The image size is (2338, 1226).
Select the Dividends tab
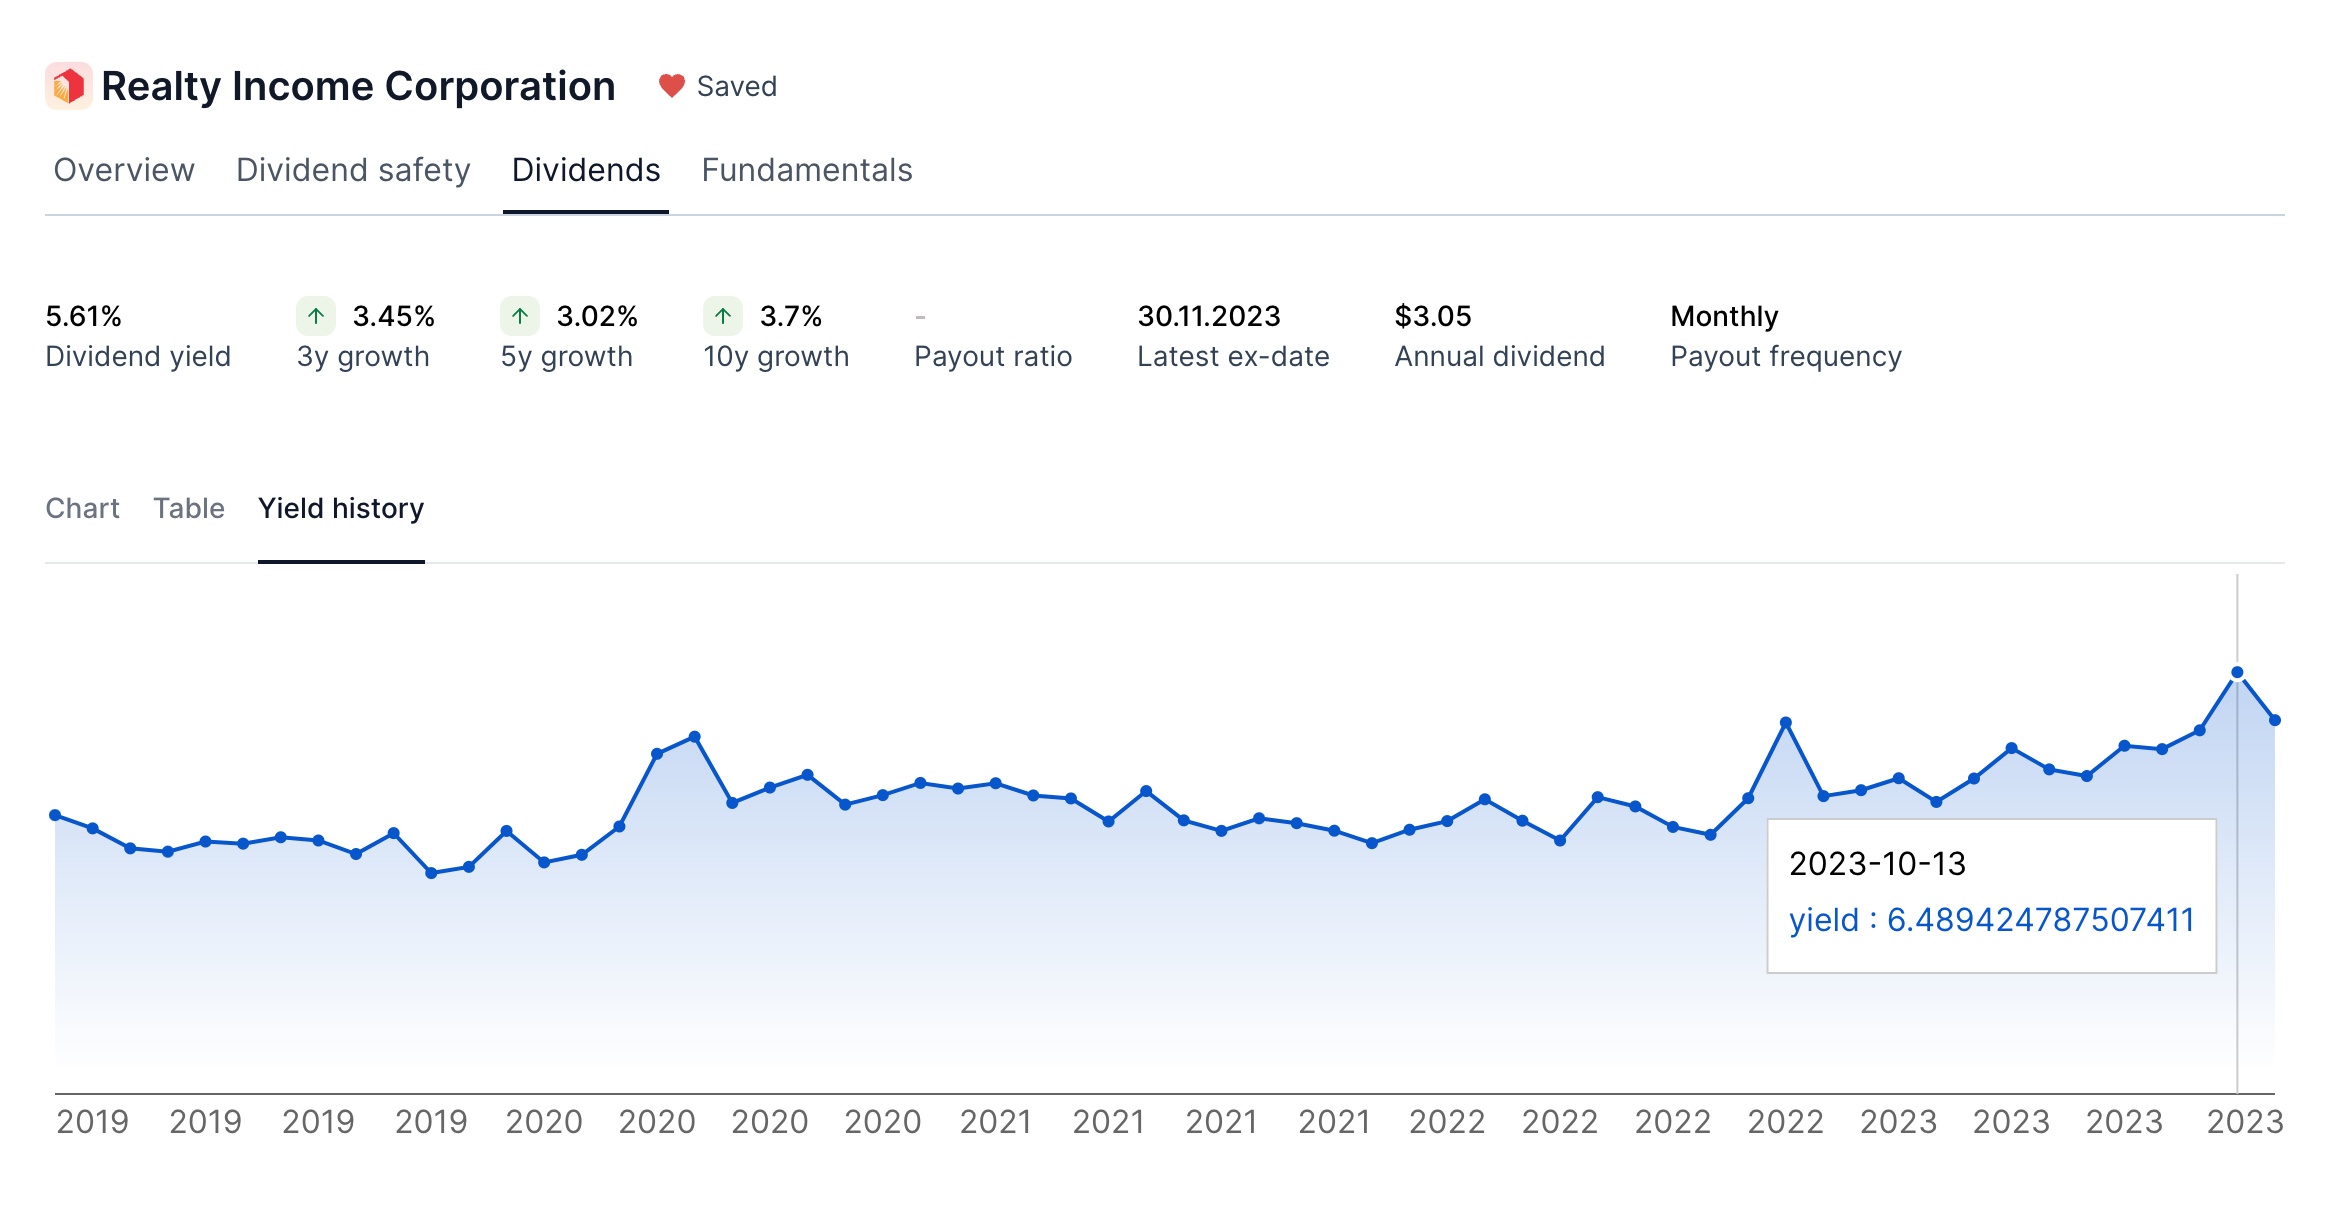pos(586,170)
